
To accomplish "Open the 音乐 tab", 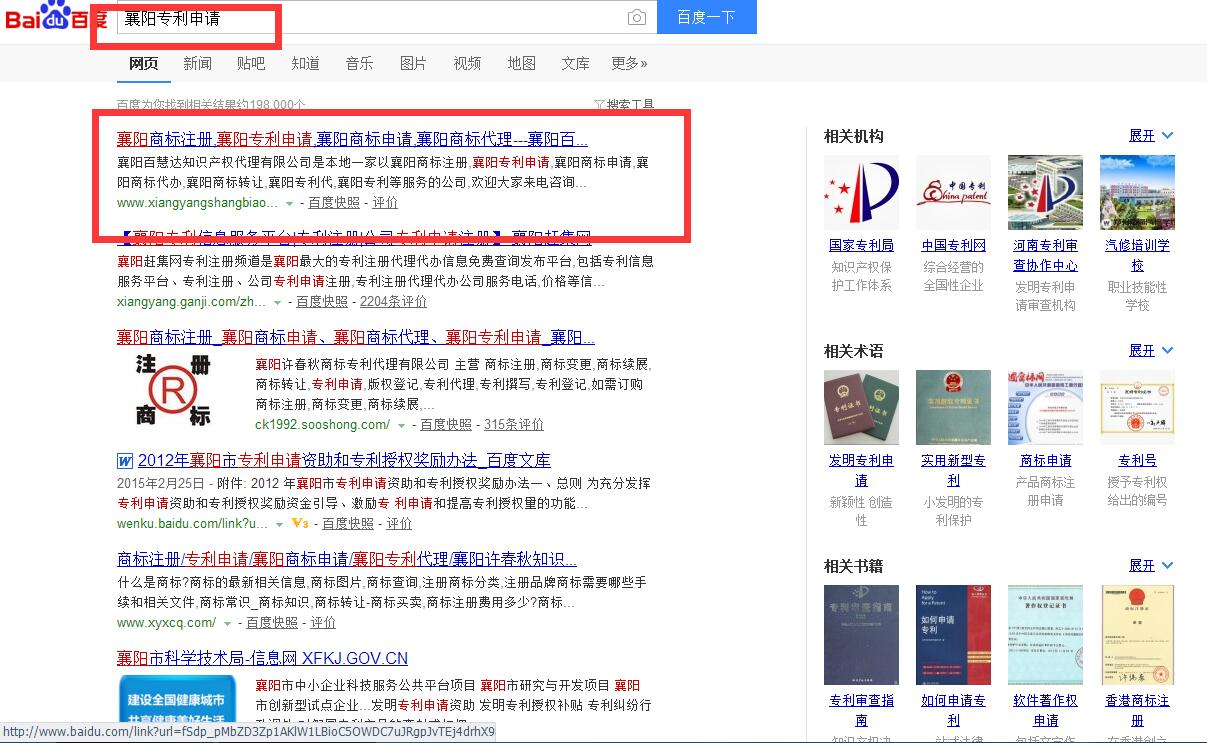I will pyautogui.click(x=359, y=63).
